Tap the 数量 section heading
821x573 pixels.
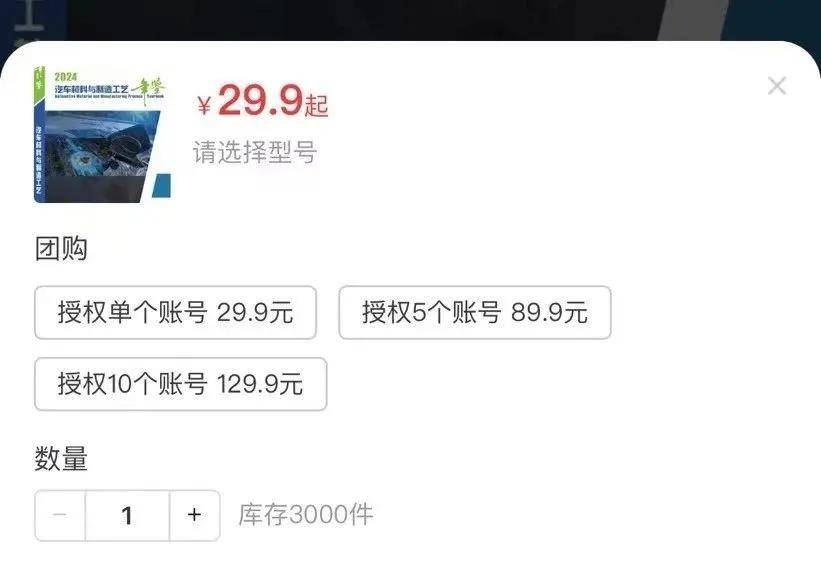[61, 458]
